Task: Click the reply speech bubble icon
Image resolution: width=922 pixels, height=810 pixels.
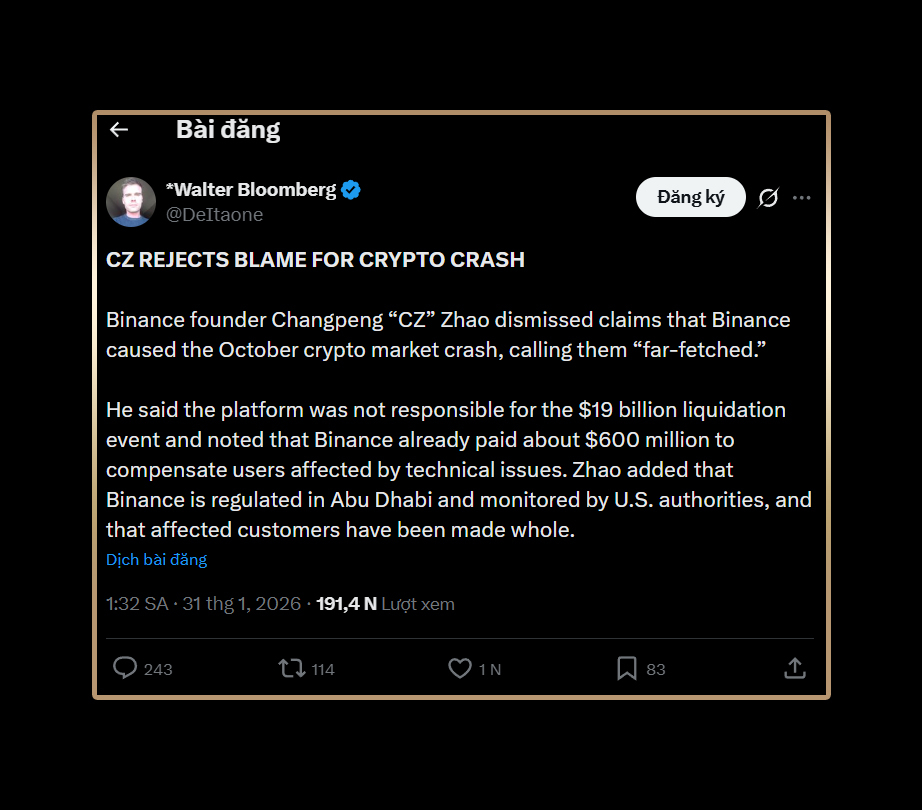Action: click(x=125, y=668)
